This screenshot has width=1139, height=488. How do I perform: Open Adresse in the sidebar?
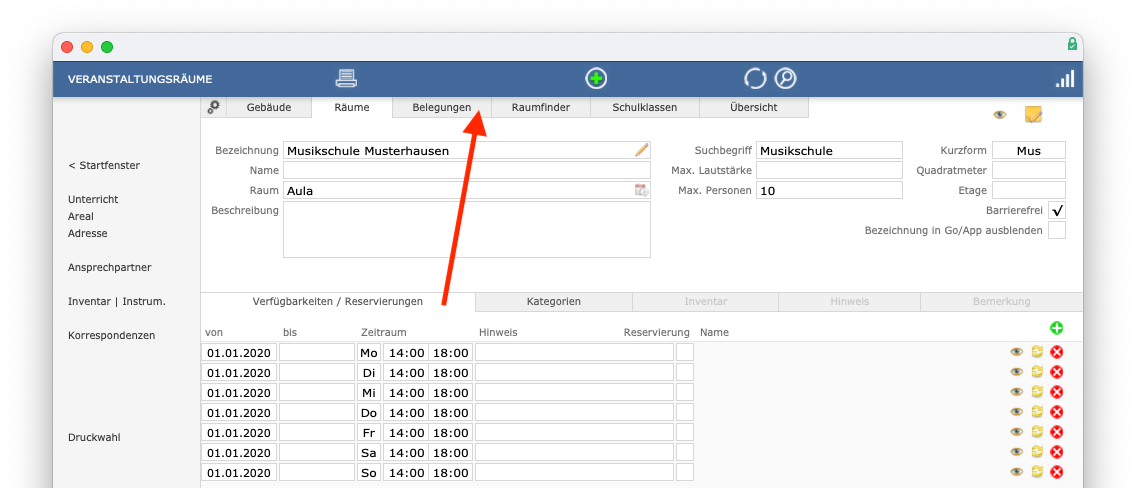[x=88, y=233]
